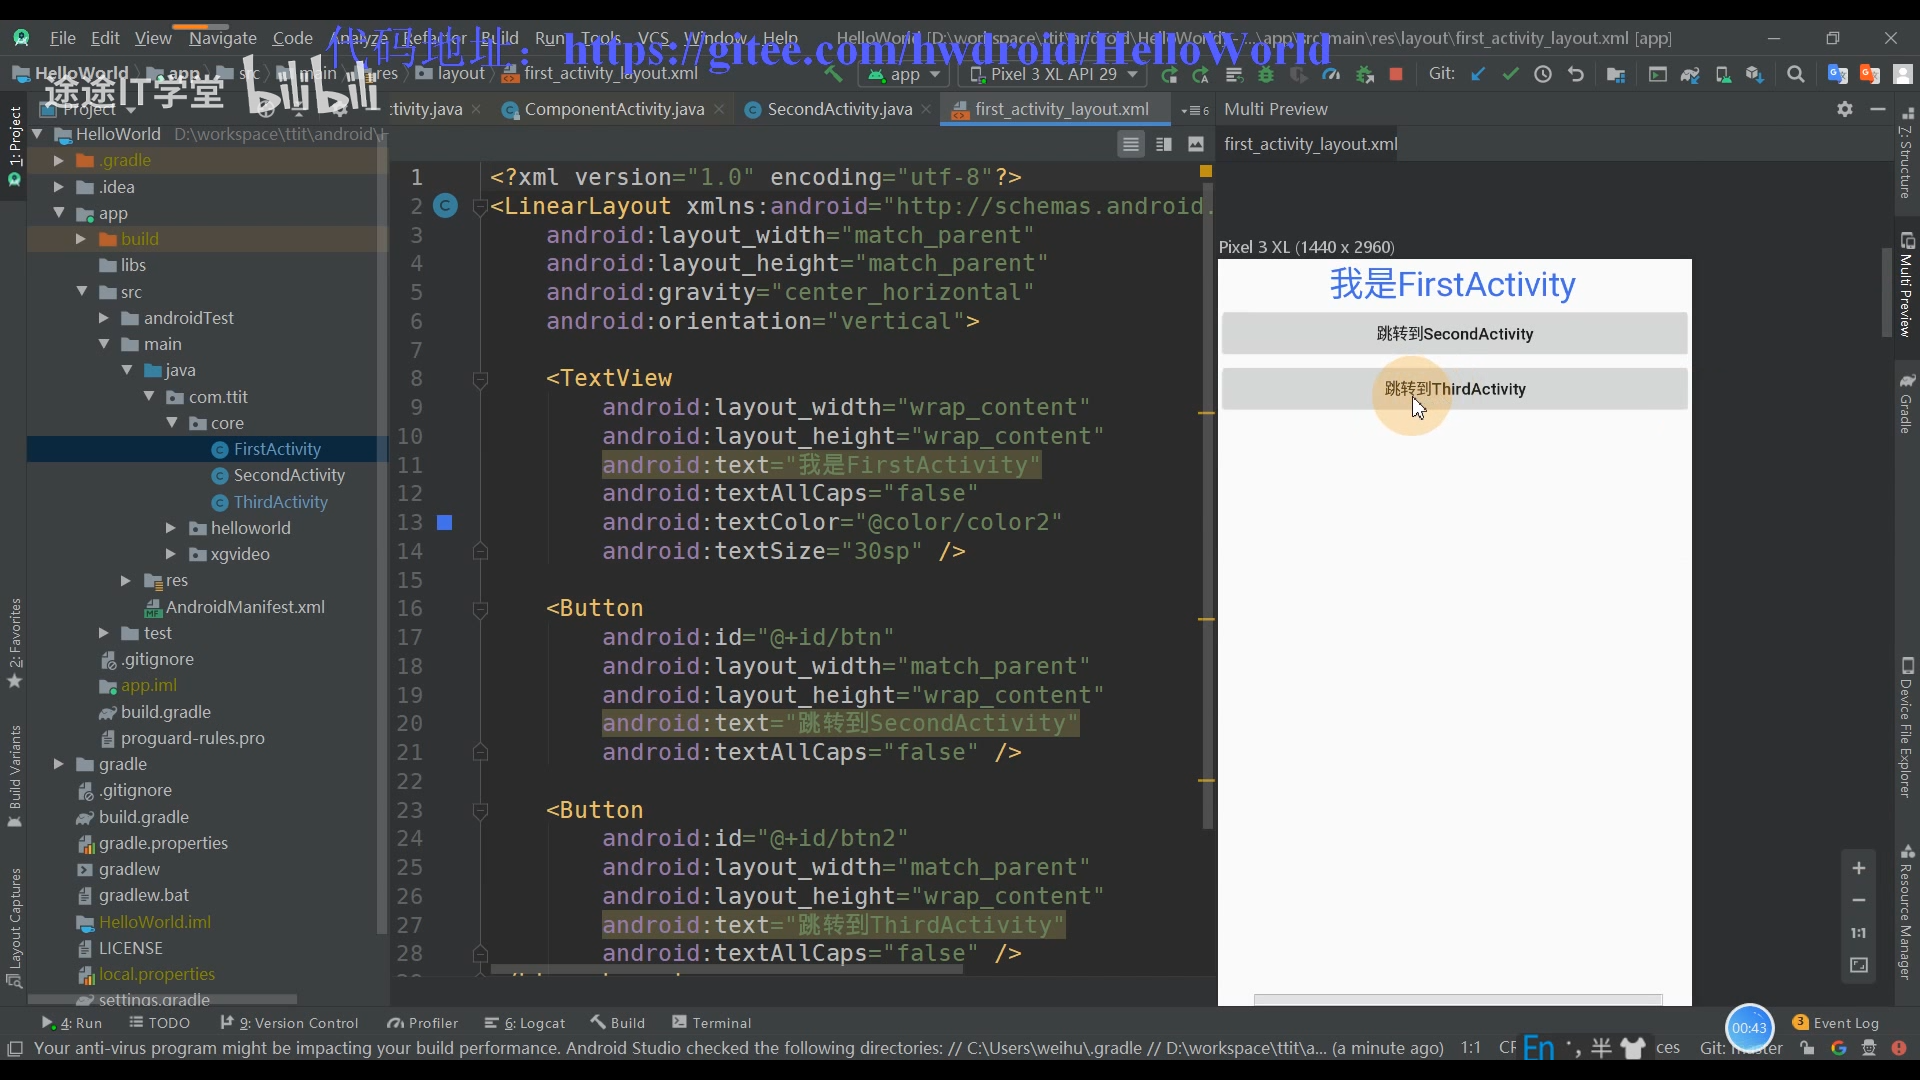Screen dimensions: 1920x1080
Task: Open the Terminal bottom tab
Action: coord(712,1023)
